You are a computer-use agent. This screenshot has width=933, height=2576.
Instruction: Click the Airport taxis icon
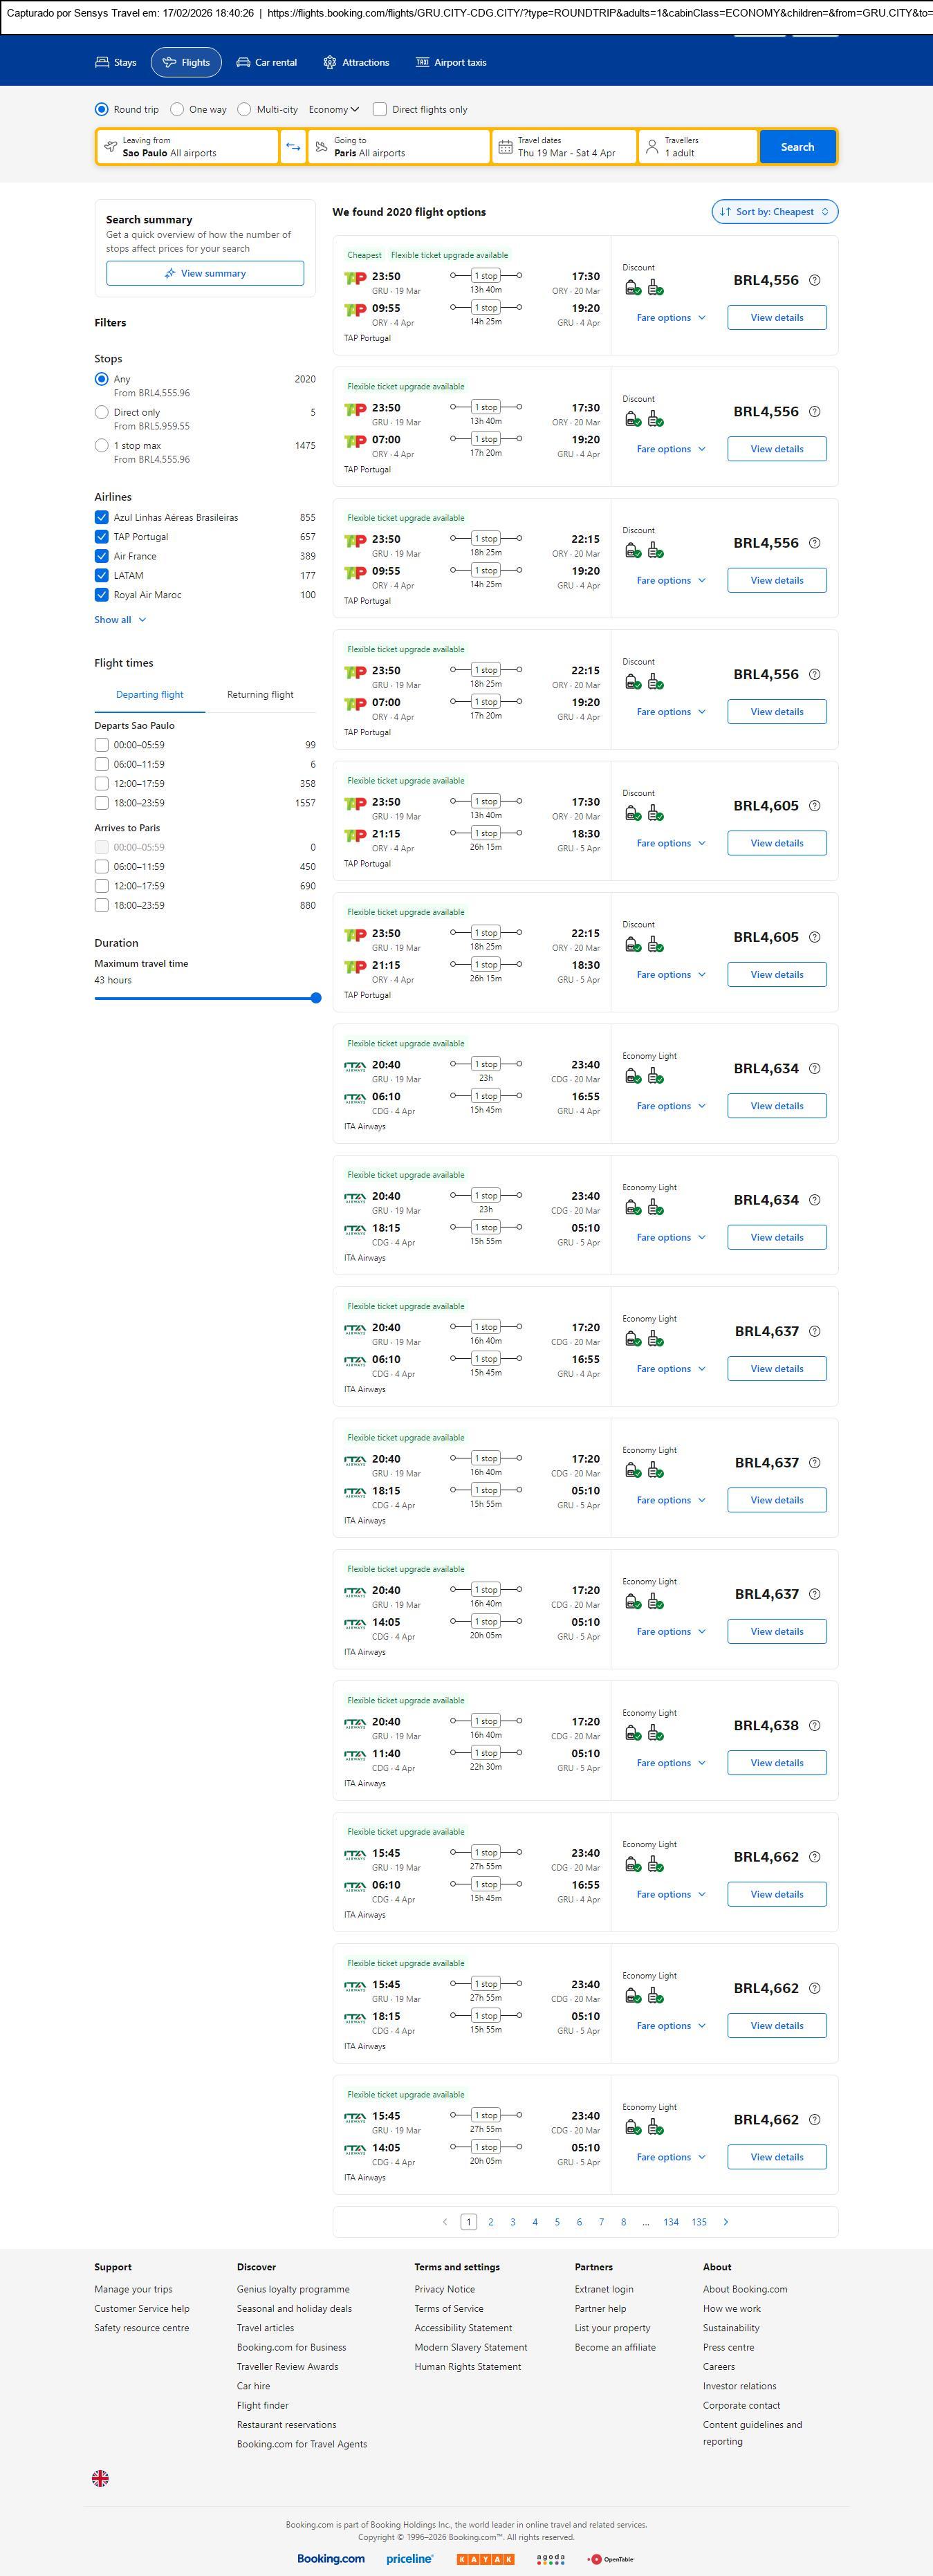pyautogui.click(x=422, y=62)
